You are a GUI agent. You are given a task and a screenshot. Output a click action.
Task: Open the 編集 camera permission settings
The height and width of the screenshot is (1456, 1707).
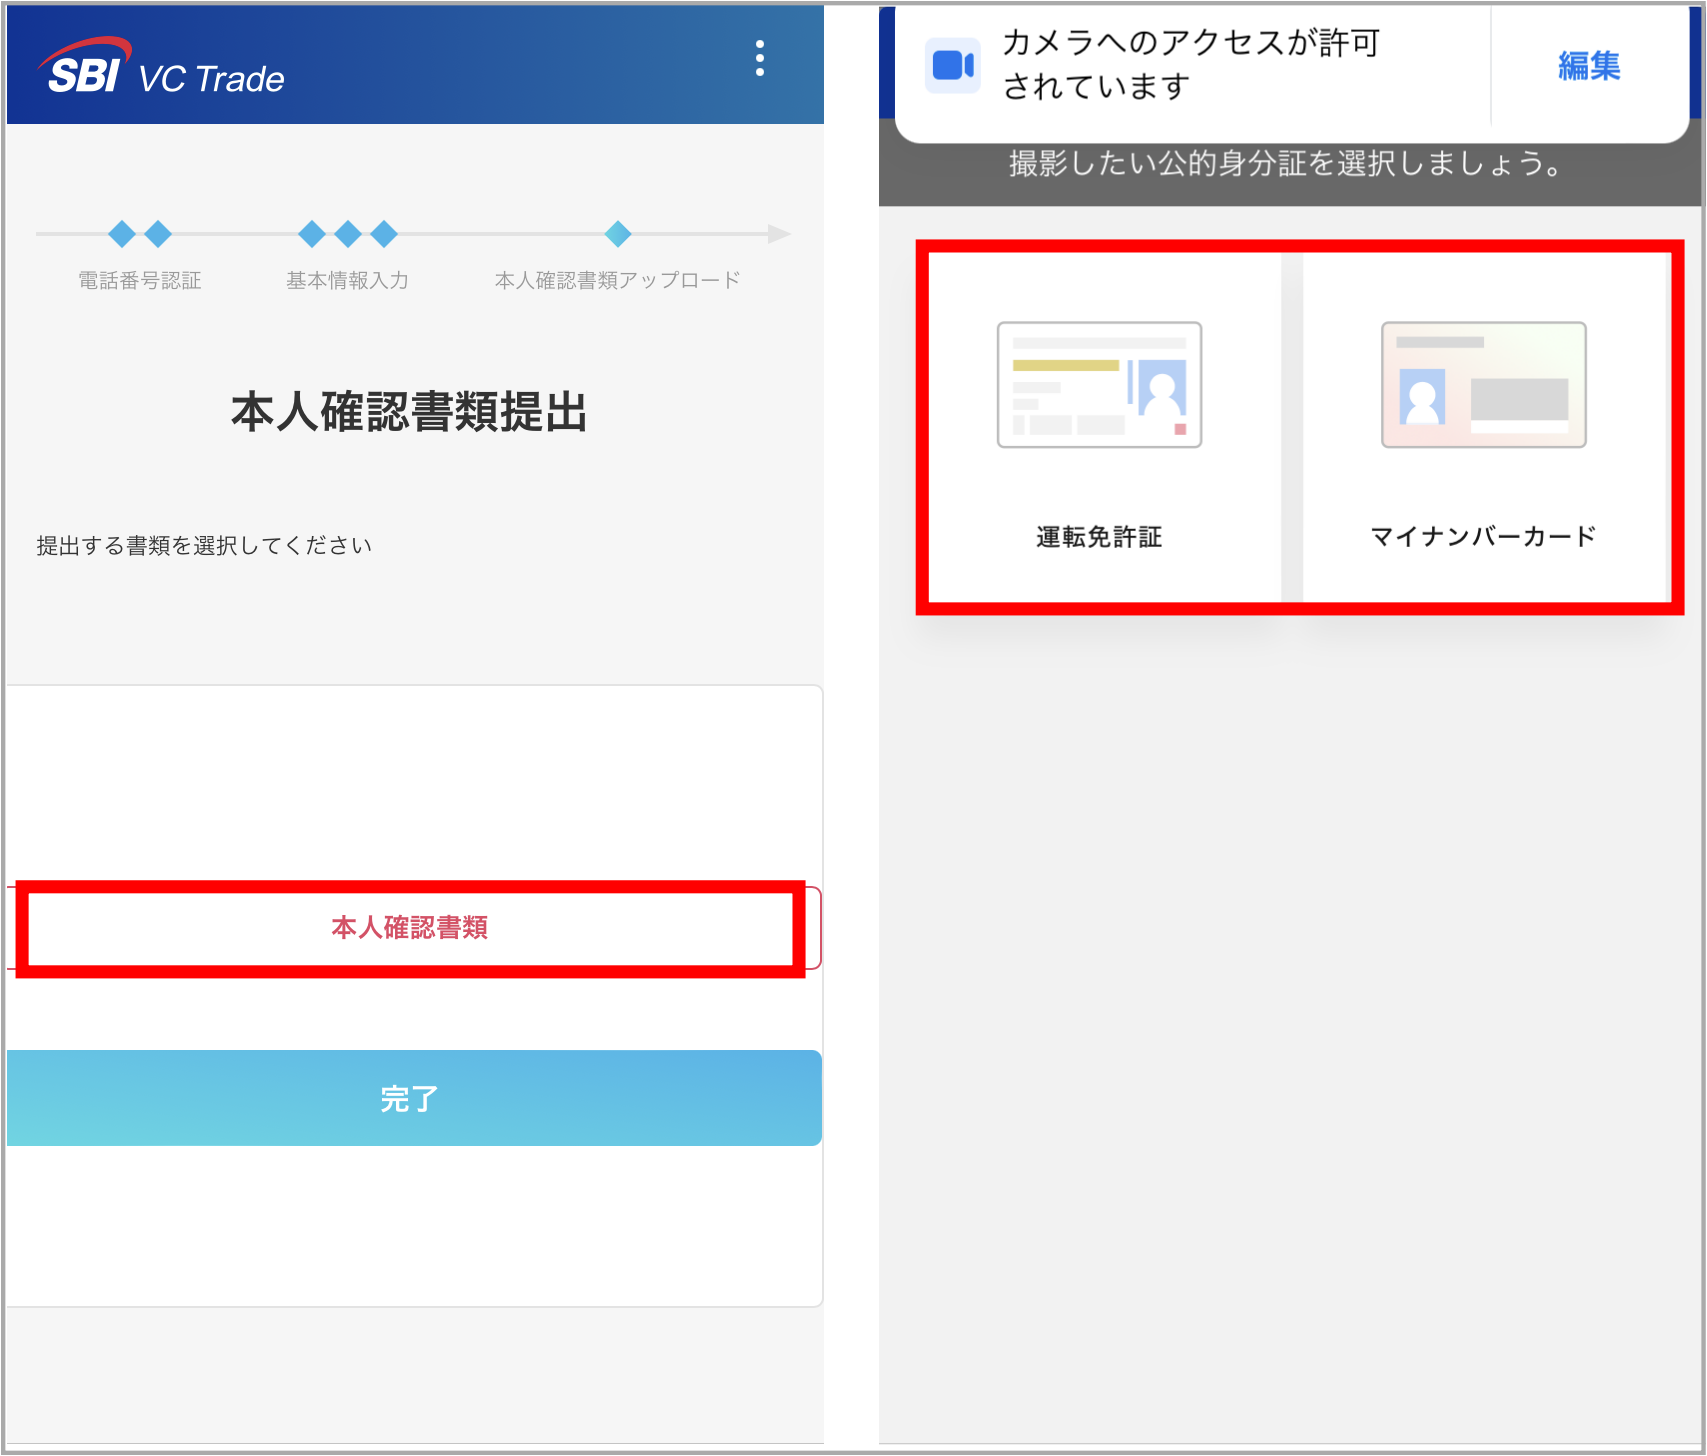[x=1587, y=65]
